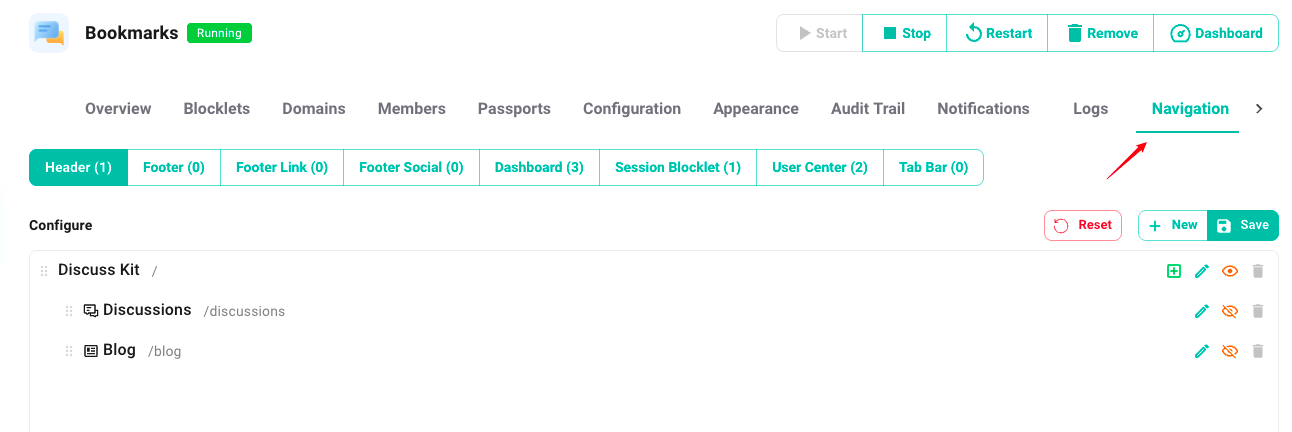Screen dimensions: 1292x432
Task: Click the edit pencil for Discuss Kit
Action: click(x=1202, y=271)
